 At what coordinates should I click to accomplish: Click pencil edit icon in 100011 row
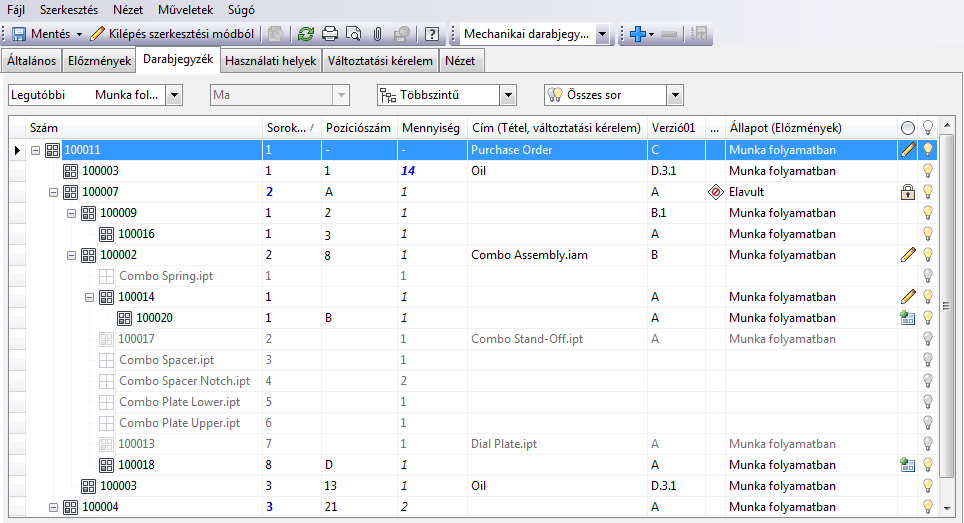[x=908, y=149]
